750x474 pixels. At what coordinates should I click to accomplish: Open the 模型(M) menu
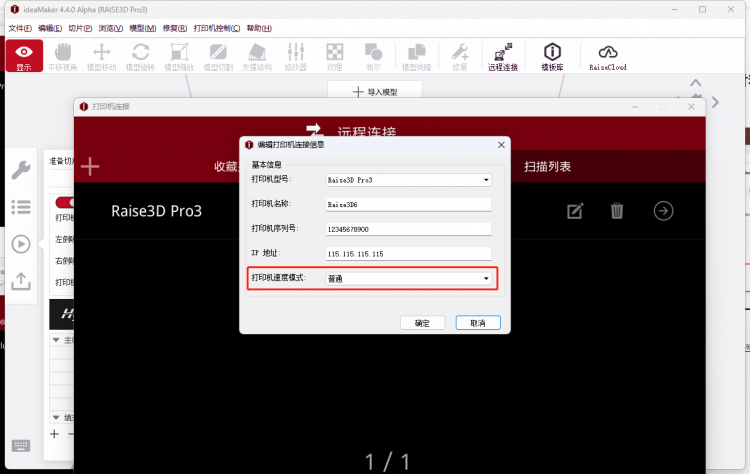[143, 28]
